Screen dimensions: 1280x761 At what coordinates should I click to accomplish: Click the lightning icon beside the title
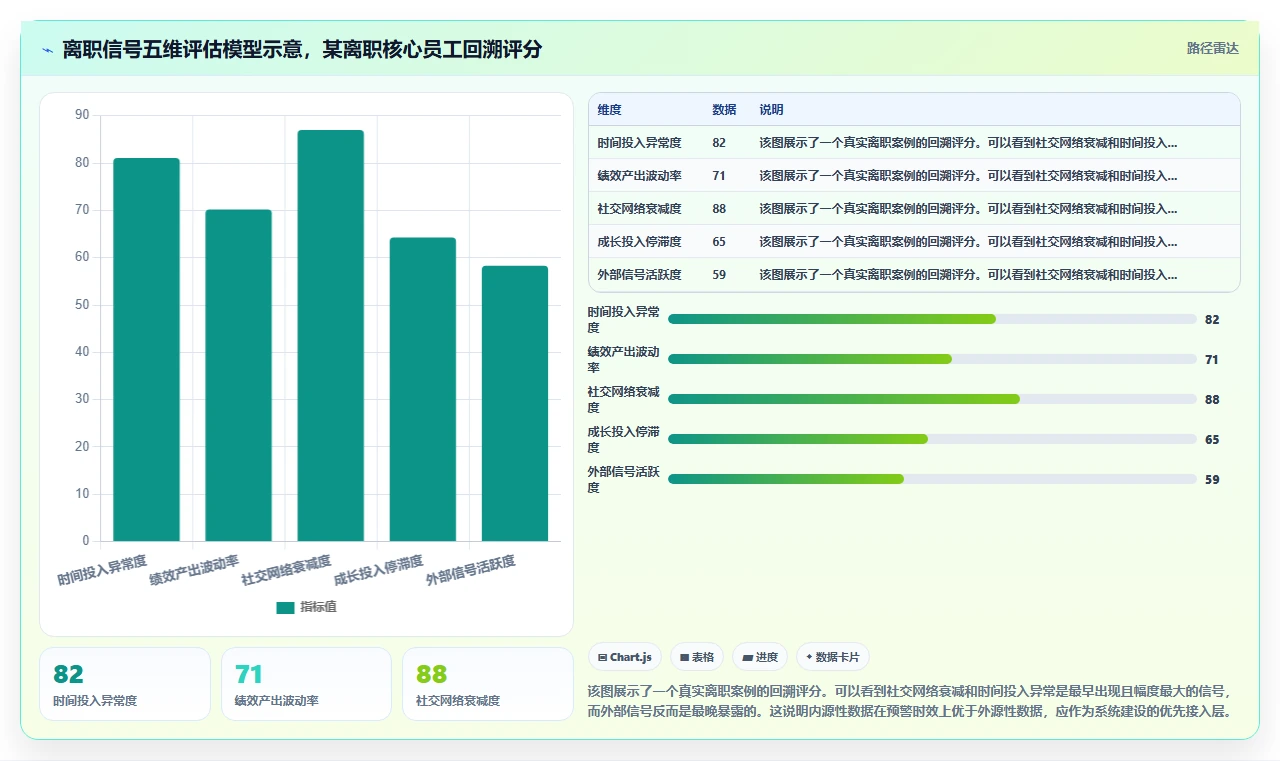point(48,49)
